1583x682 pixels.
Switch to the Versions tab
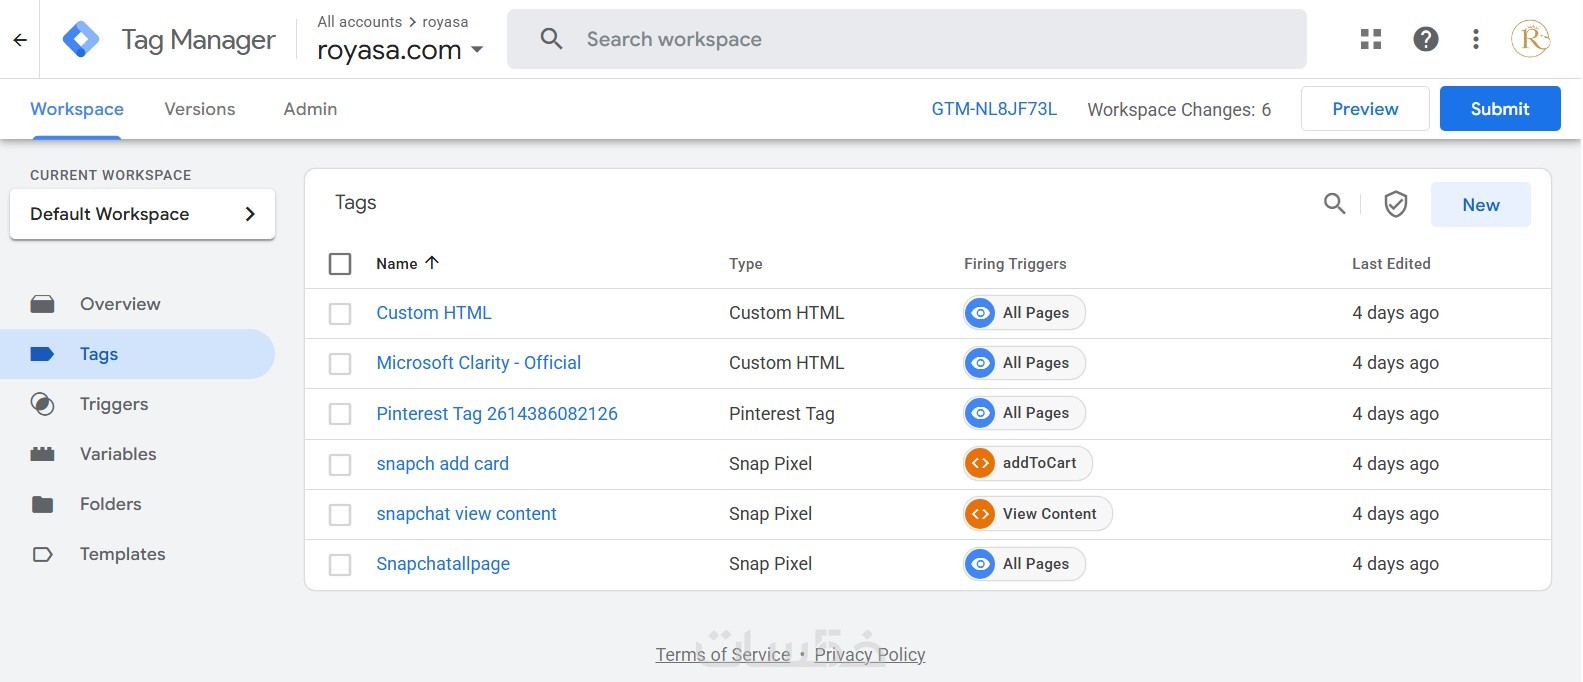point(200,109)
